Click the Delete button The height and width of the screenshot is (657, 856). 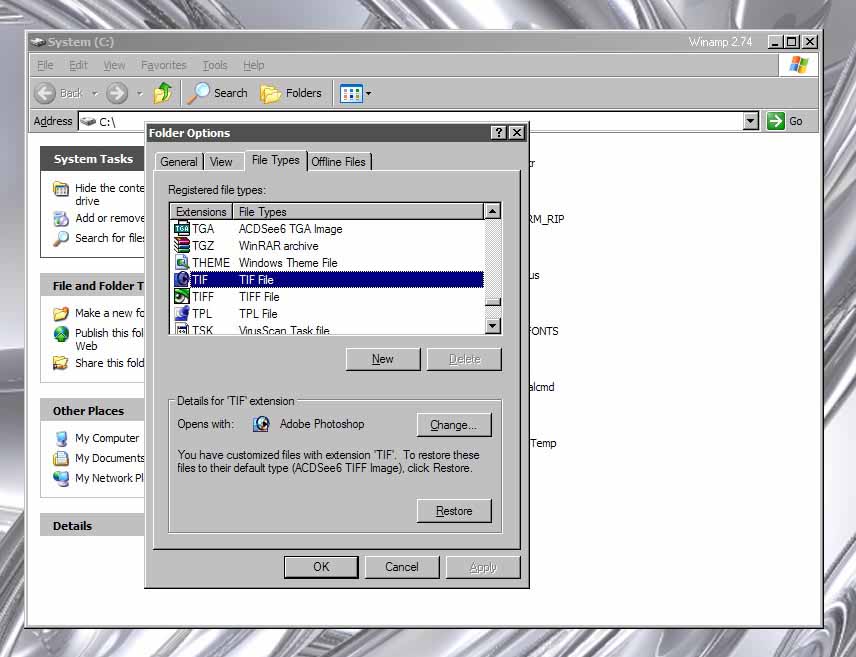pyautogui.click(x=464, y=359)
